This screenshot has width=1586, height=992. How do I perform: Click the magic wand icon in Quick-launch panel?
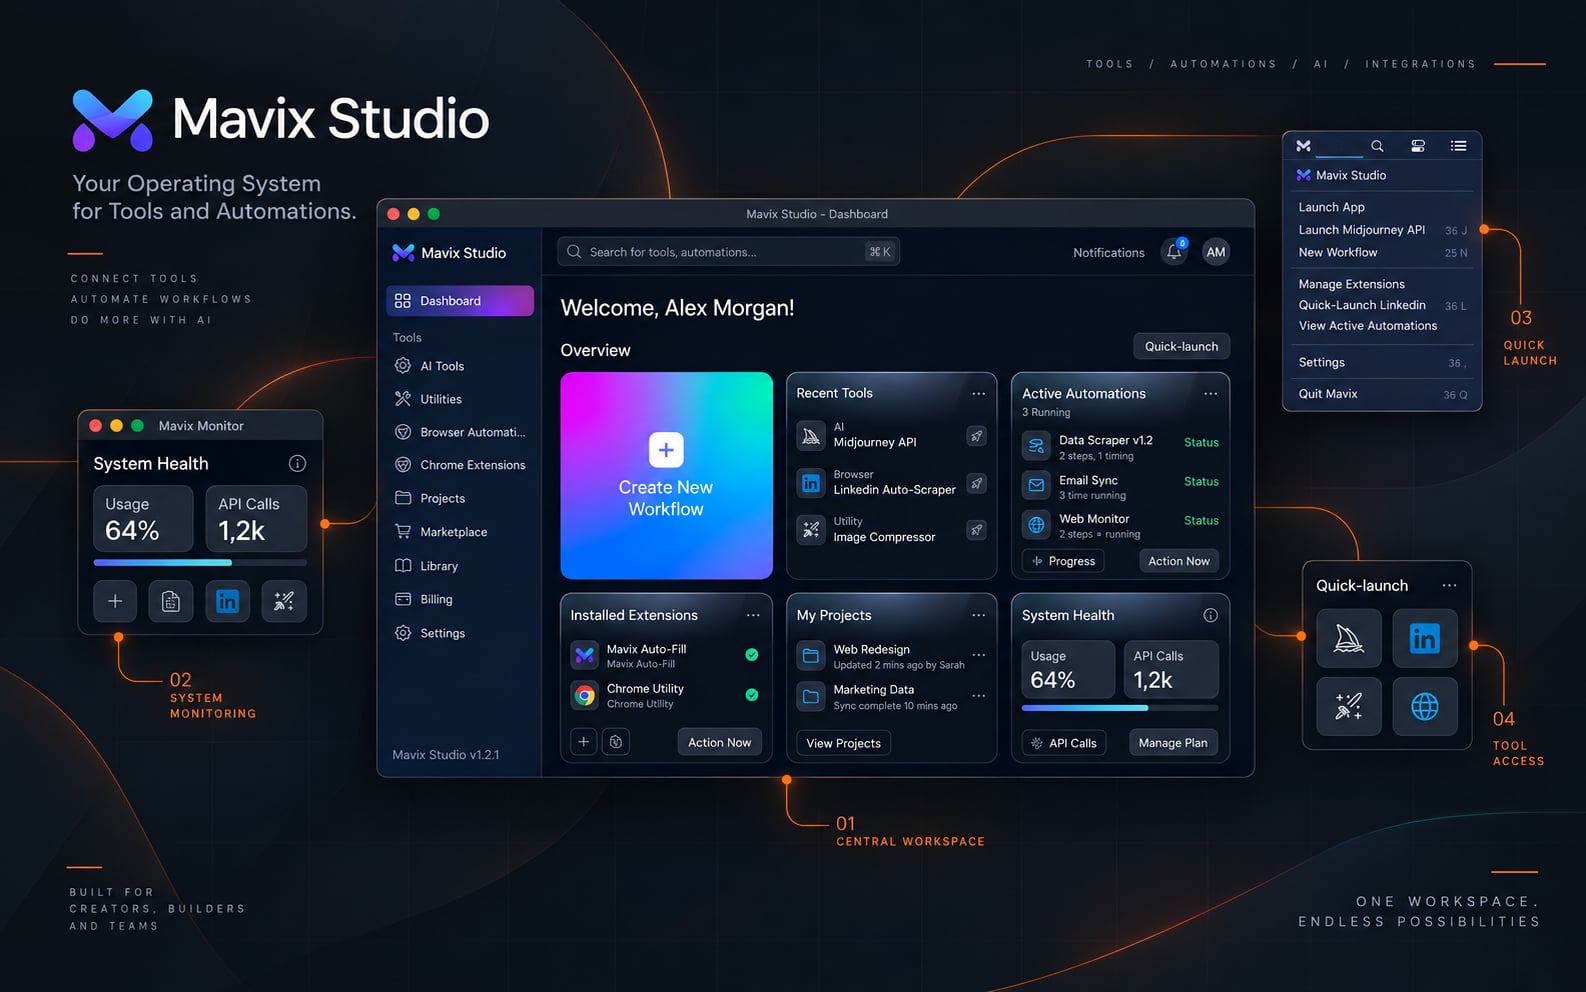(x=1349, y=706)
